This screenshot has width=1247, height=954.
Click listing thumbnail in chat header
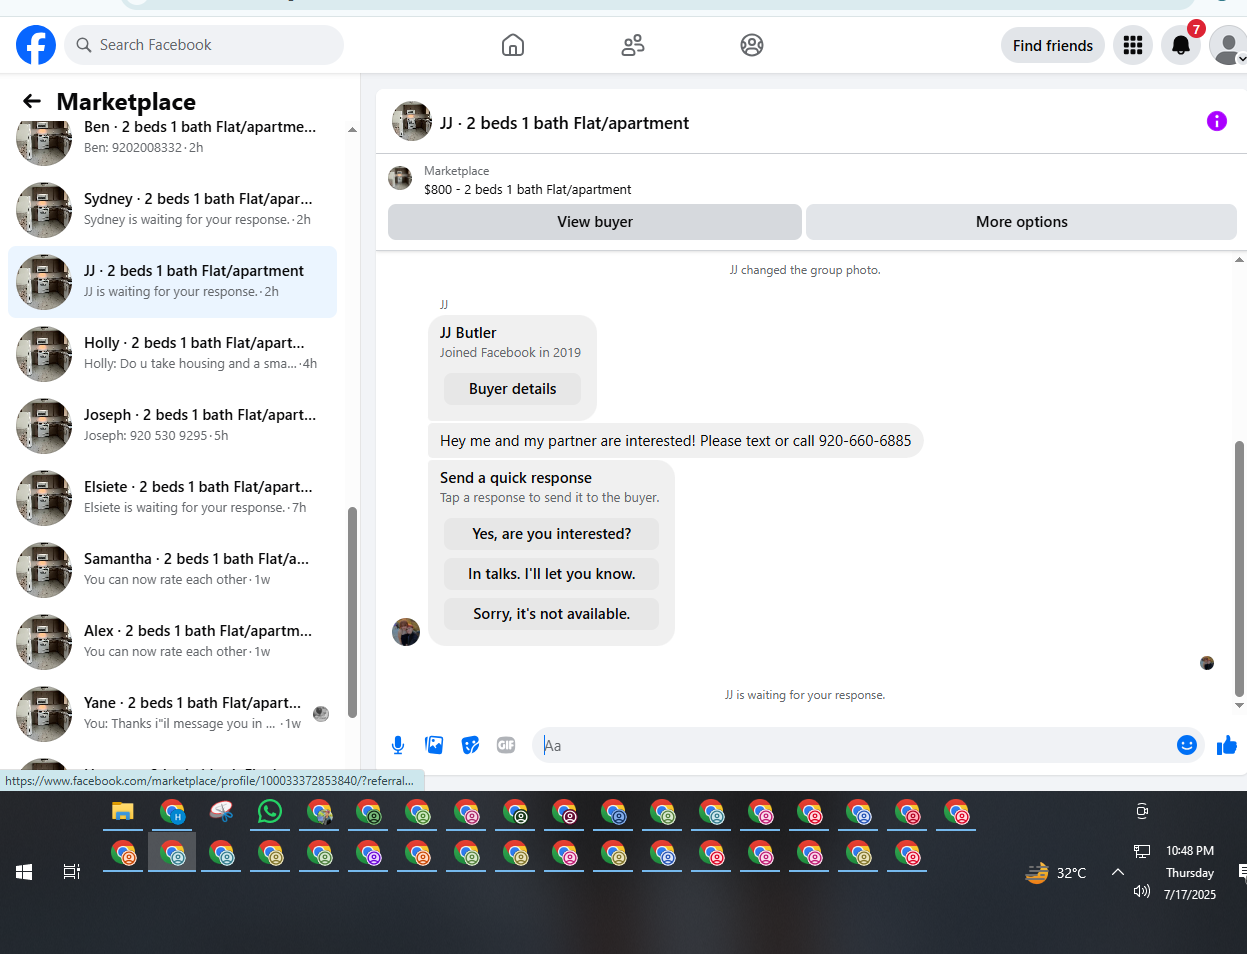tap(412, 121)
